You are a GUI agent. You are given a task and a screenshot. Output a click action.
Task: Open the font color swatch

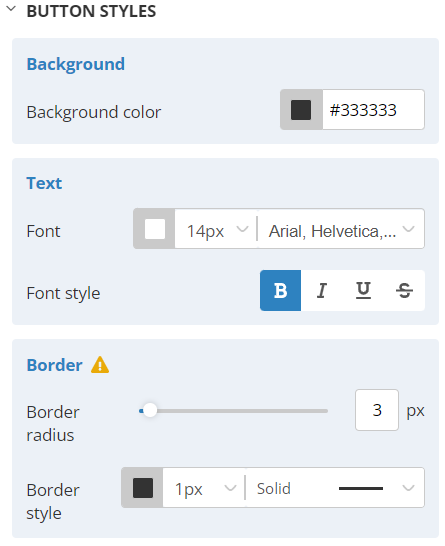click(x=154, y=229)
